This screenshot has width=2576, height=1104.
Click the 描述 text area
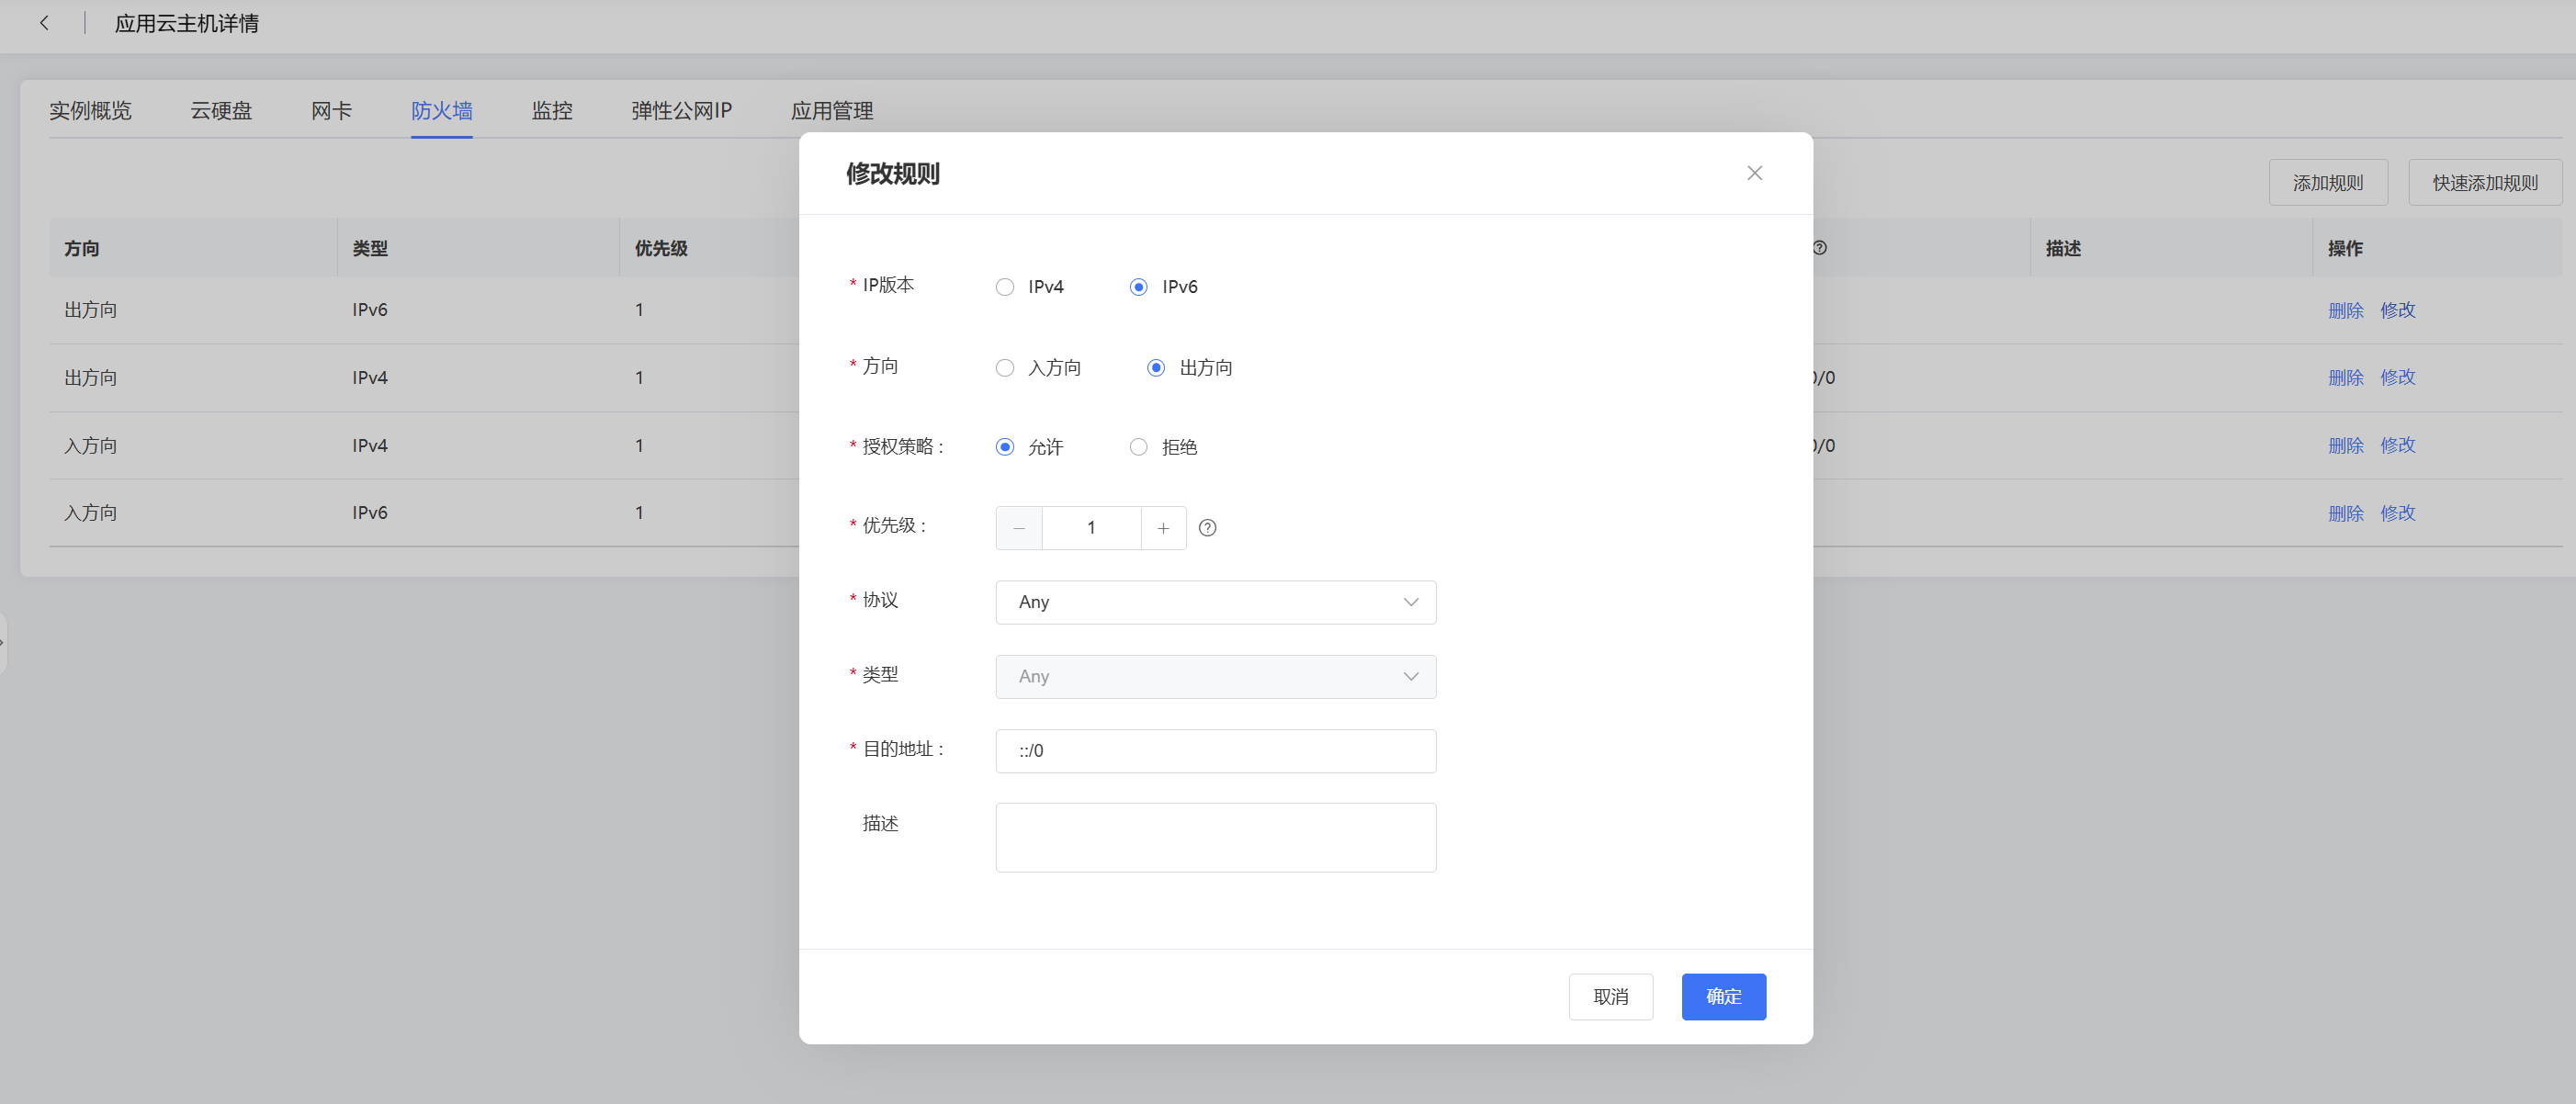(1216, 838)
